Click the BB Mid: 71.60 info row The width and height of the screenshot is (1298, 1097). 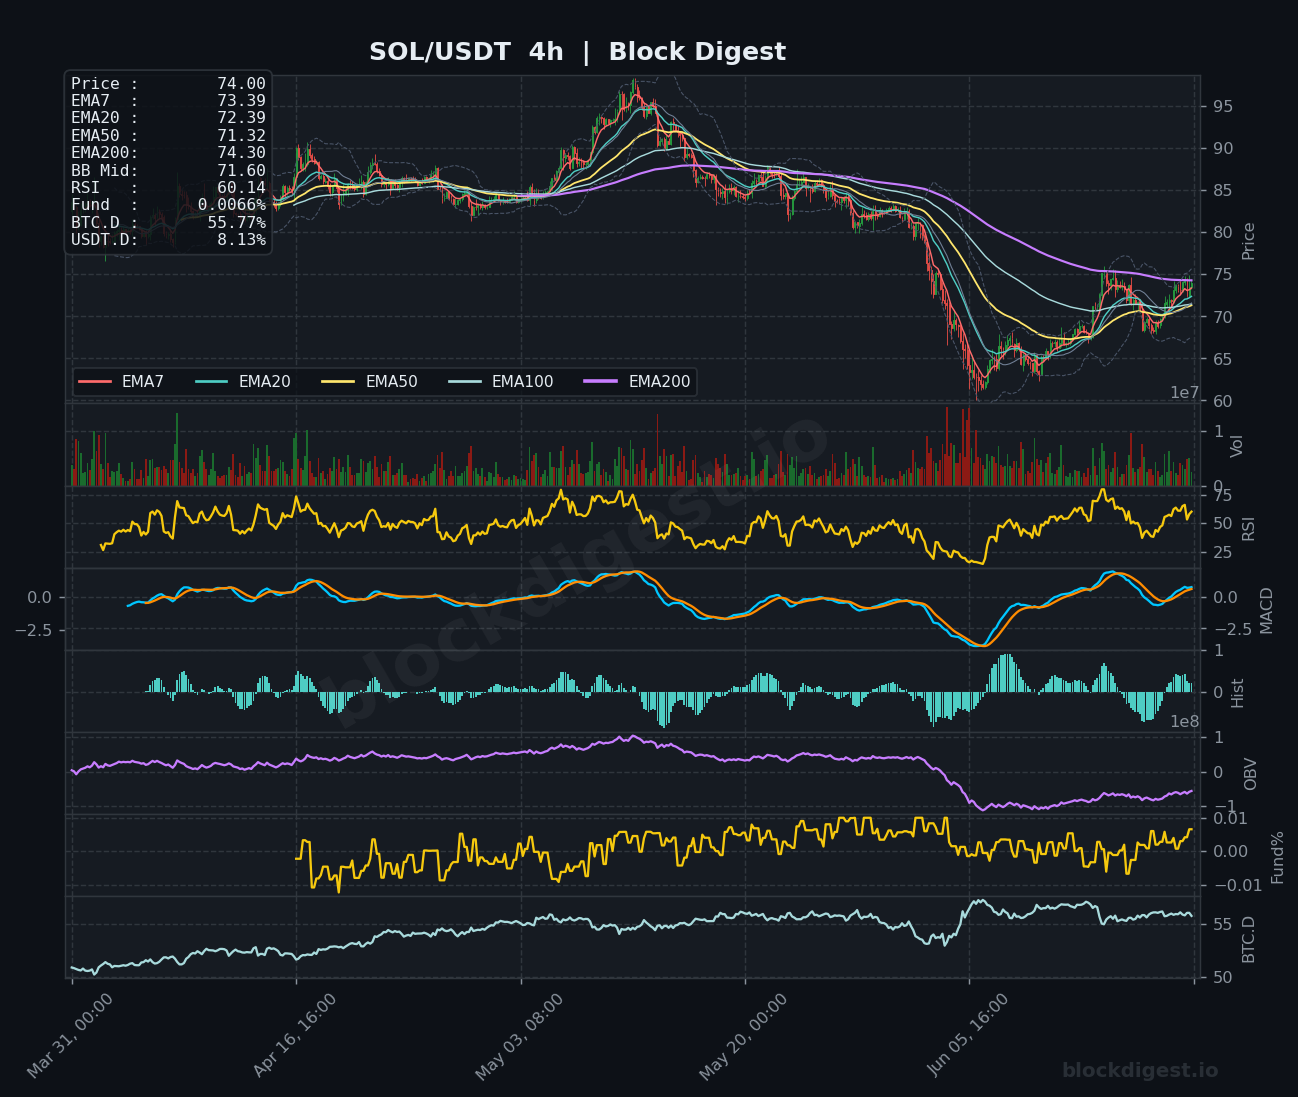click(x=168, y=171)
